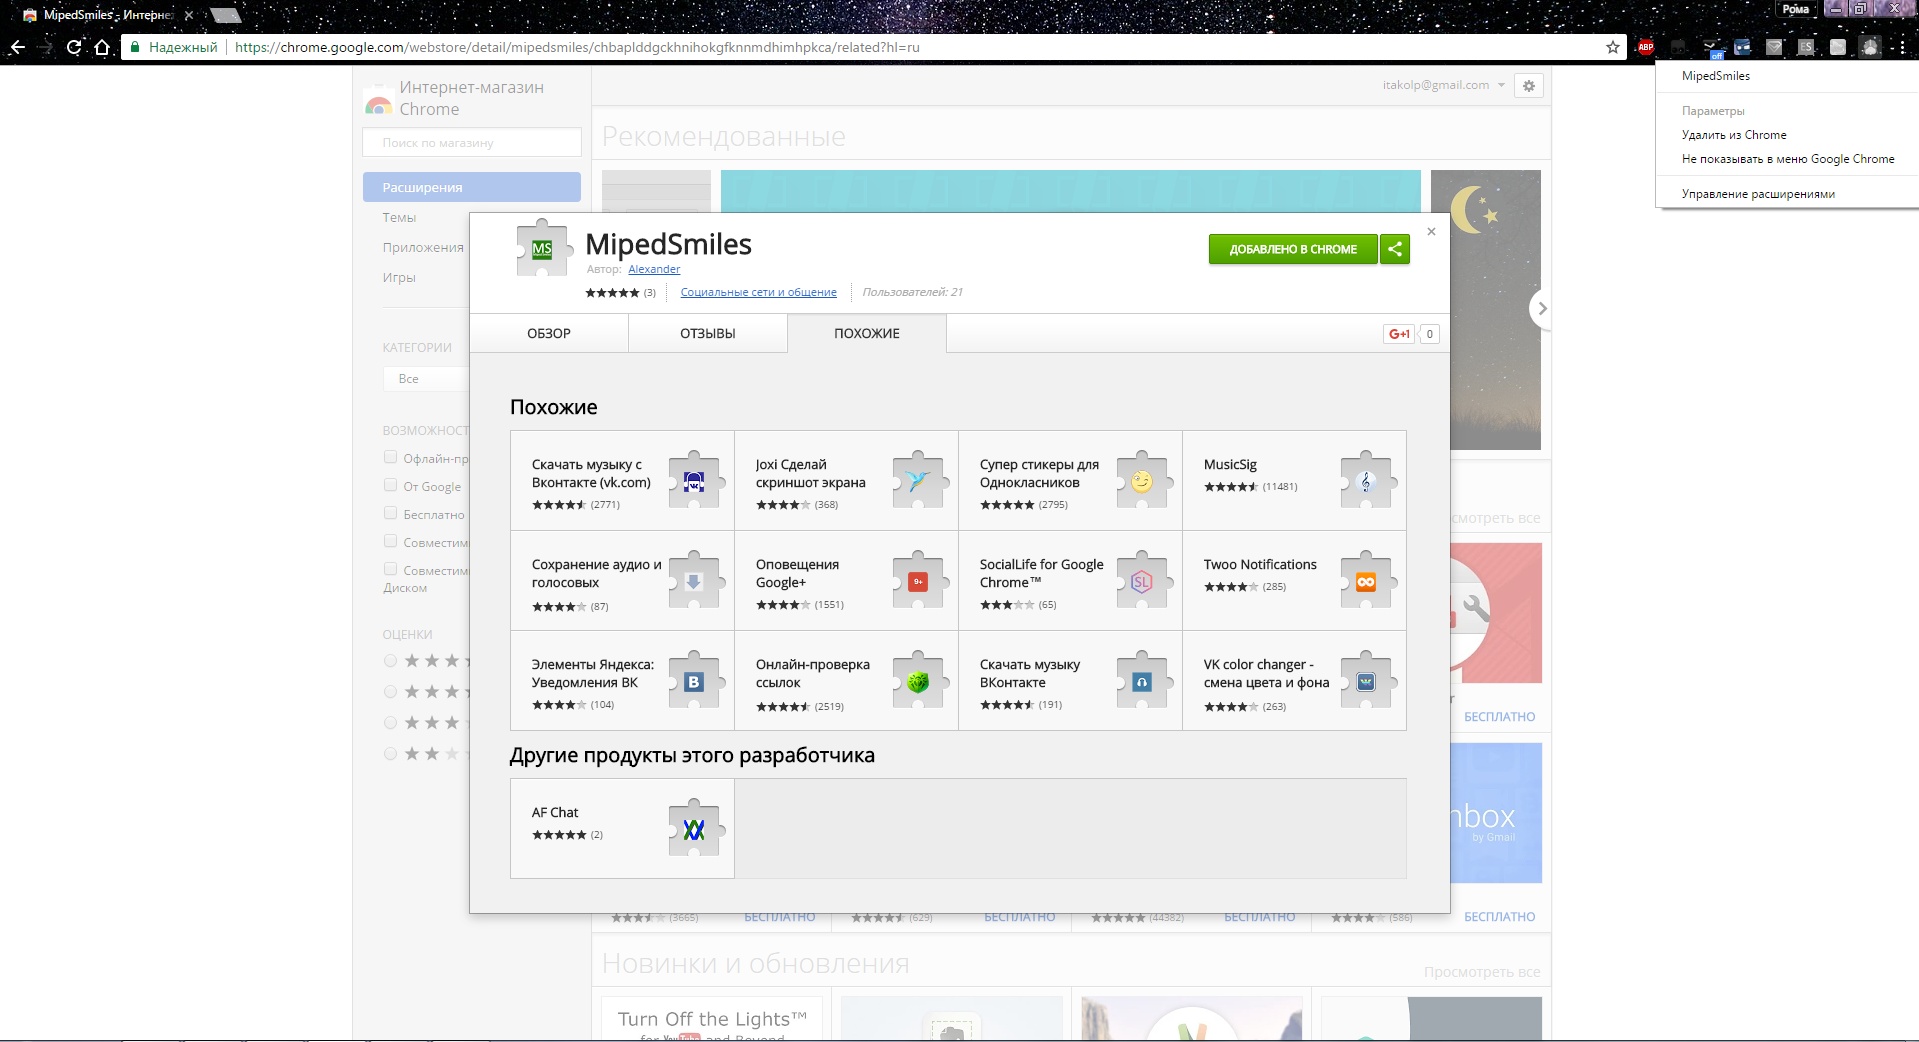
Task: Expand the itakolp@gmail.com account dropdown
Action: tap(1444, 86)
